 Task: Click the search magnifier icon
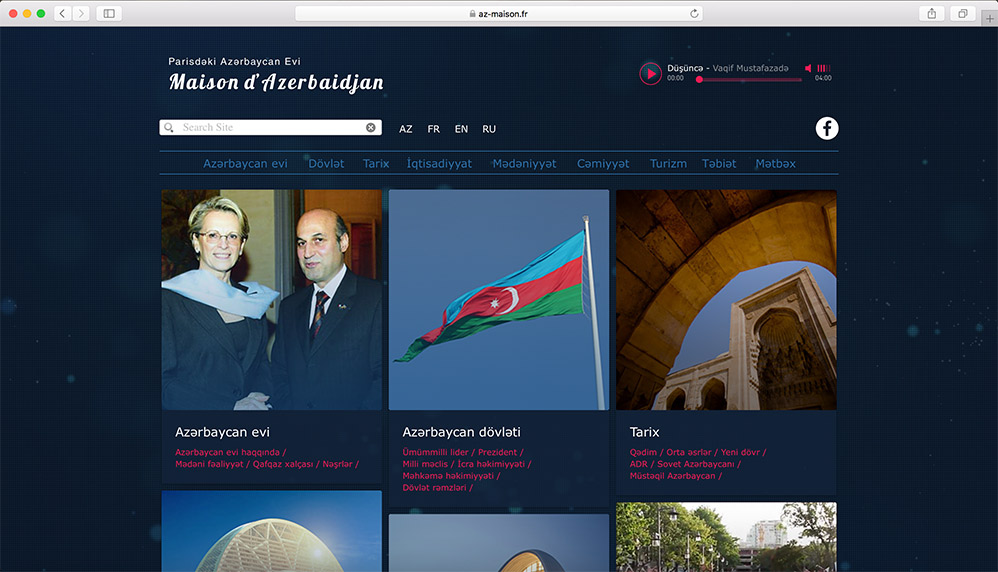point(169,128)
